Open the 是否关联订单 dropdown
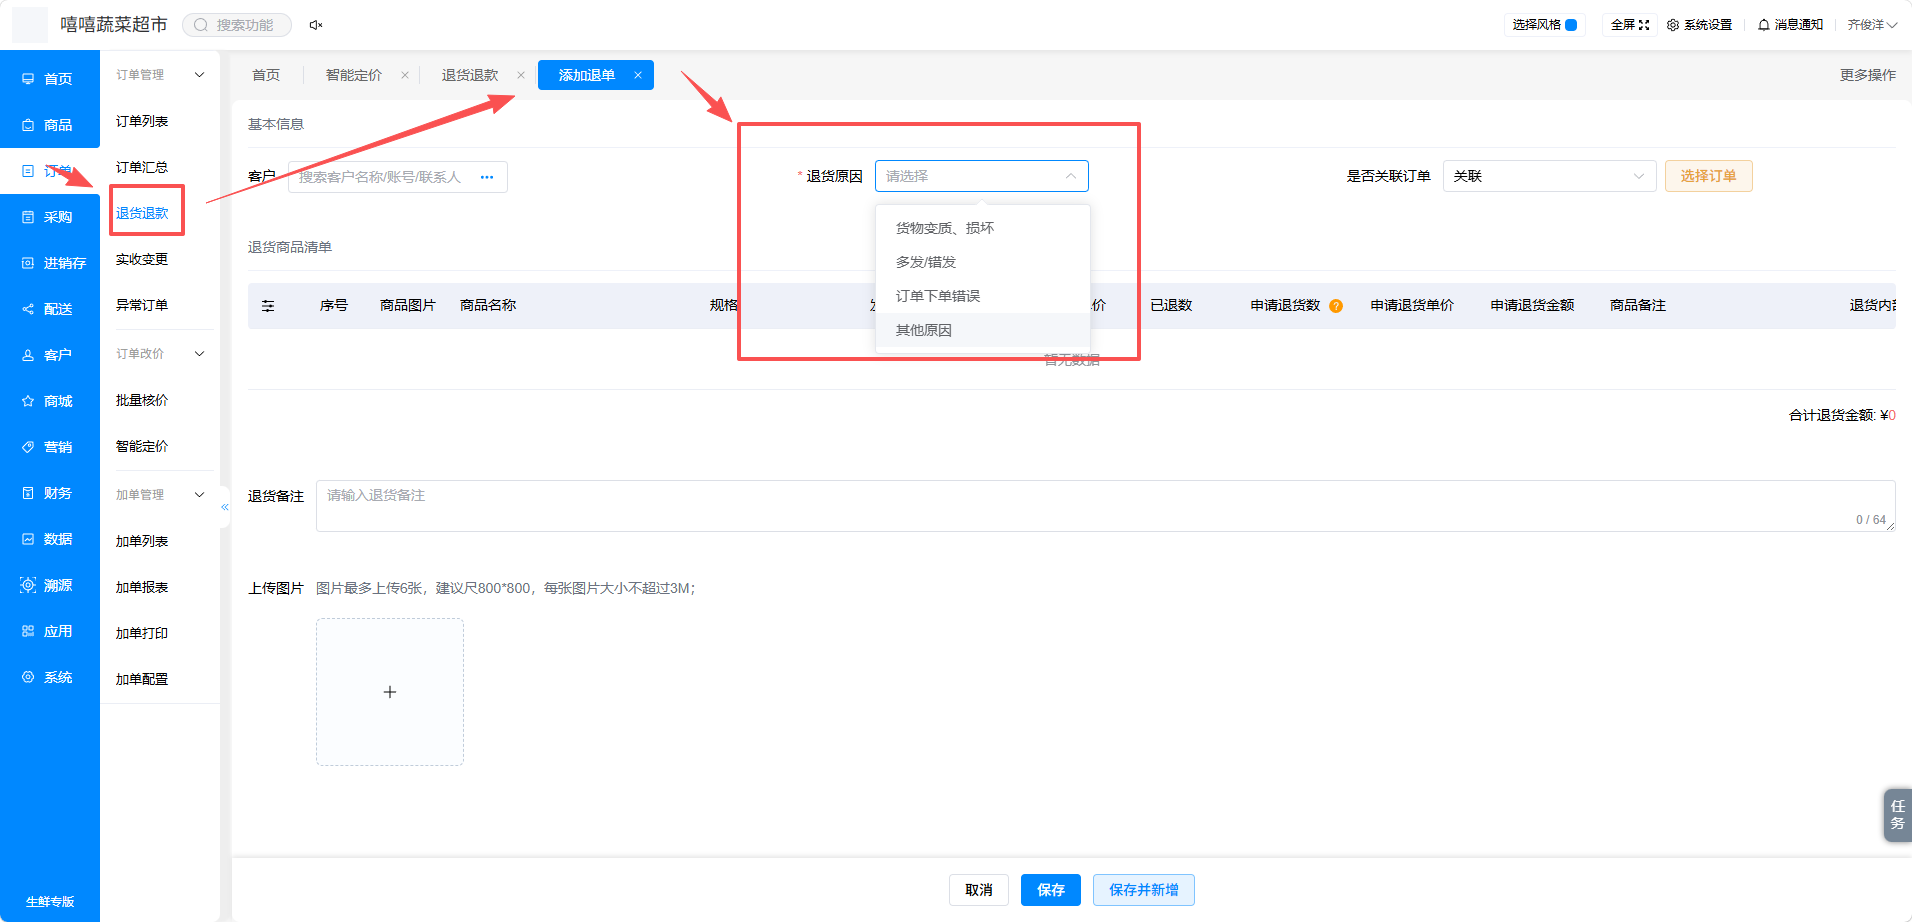The width and height of the screenshot is (1912, 922). 1549,176
